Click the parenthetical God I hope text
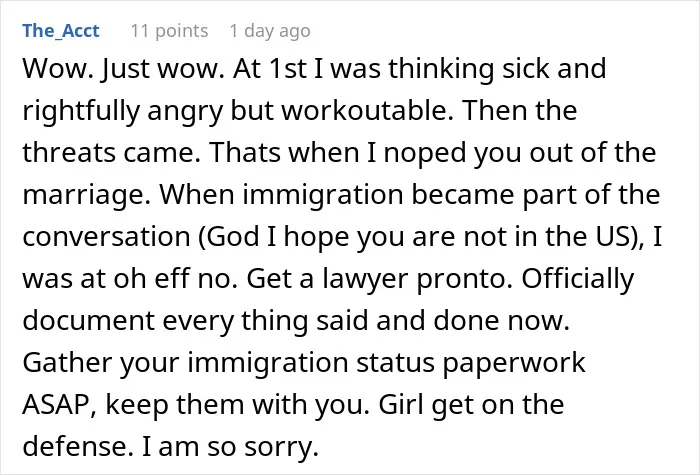This screenshot has height=475, width=700. (421, 237)
